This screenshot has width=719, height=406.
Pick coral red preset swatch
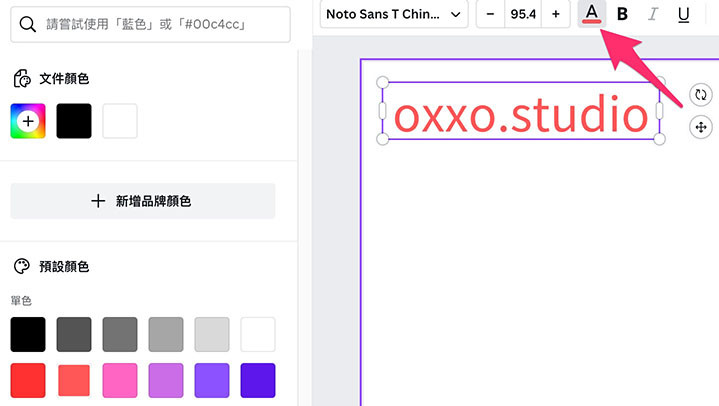[x=74, y=380]
